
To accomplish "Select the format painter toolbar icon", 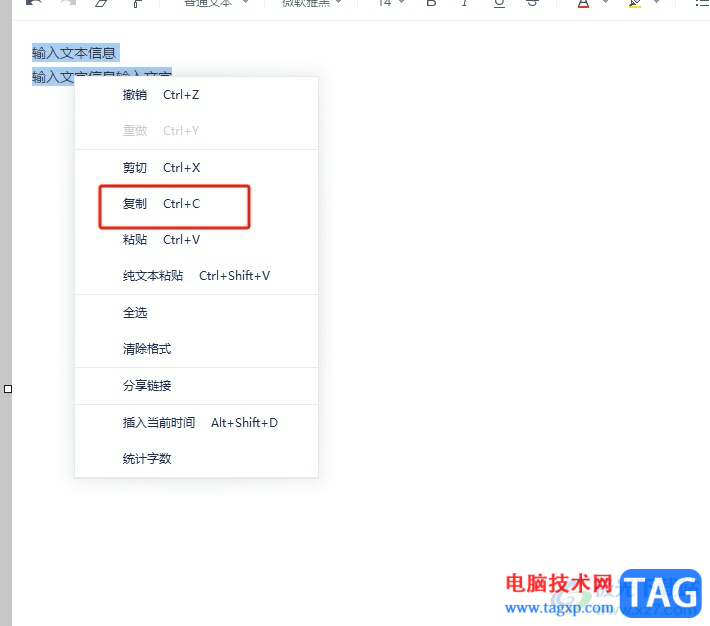I will pyautogui.click(x=136, y=3).
